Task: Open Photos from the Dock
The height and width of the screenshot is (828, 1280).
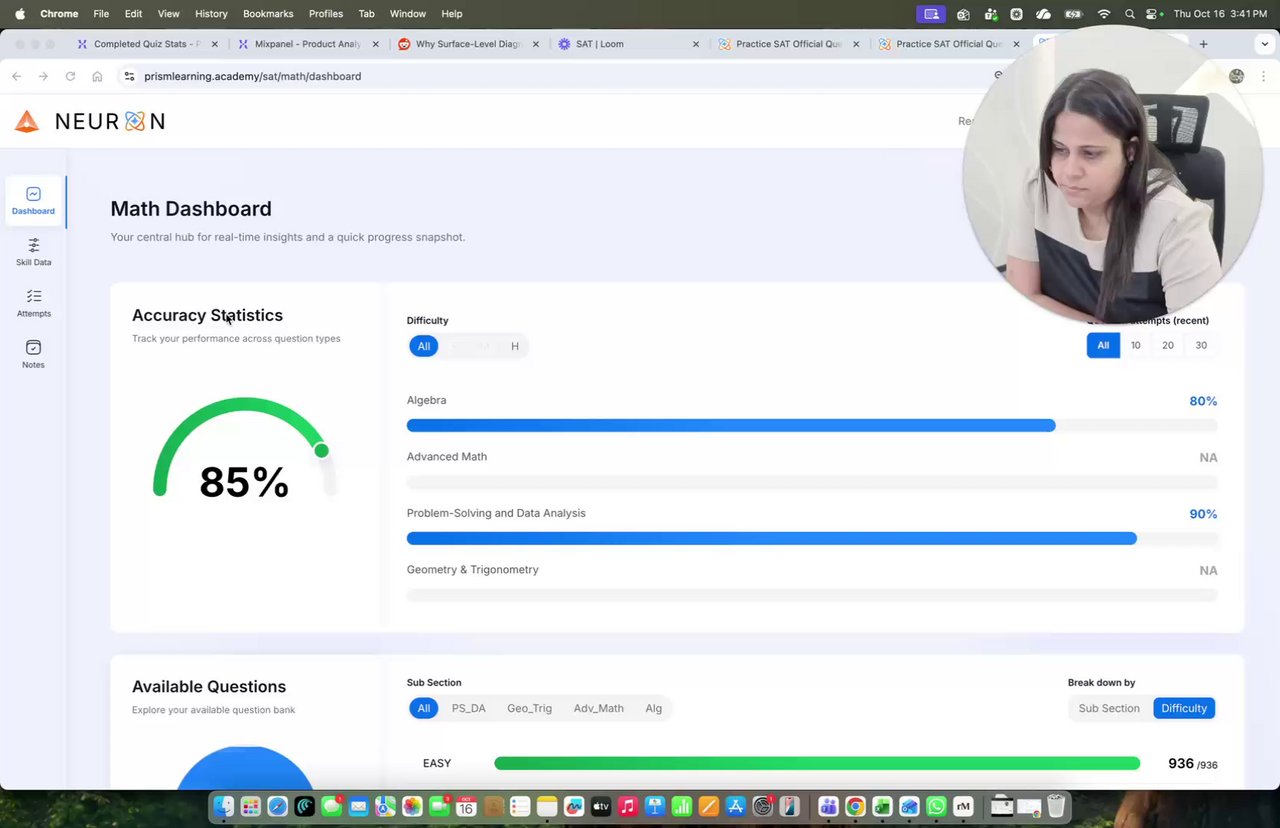Action: click(412, 806)
